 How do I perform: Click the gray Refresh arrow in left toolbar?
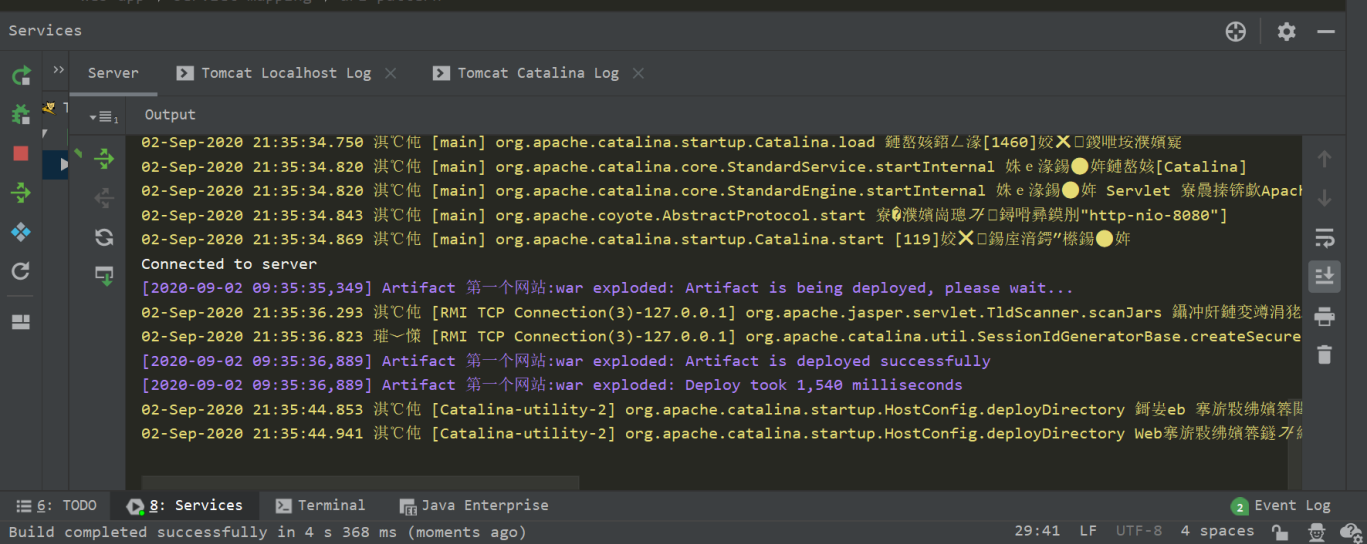coord(21,271)
